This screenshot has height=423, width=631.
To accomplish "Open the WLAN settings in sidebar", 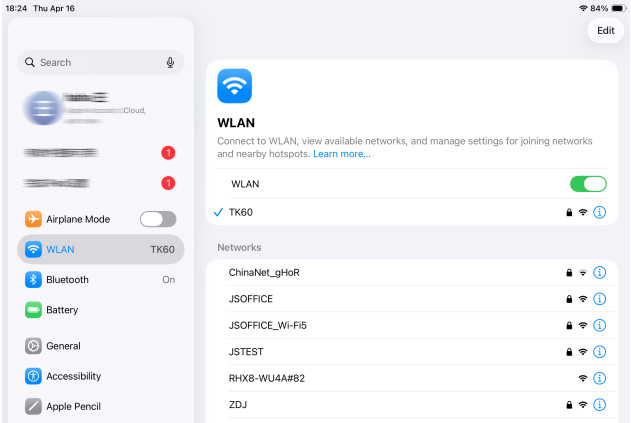I will click(x=101, y=249).
